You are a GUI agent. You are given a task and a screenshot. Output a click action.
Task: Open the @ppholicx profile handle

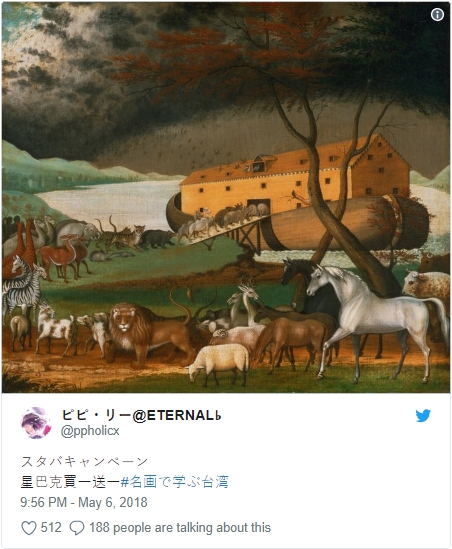[x=90, y=431]
